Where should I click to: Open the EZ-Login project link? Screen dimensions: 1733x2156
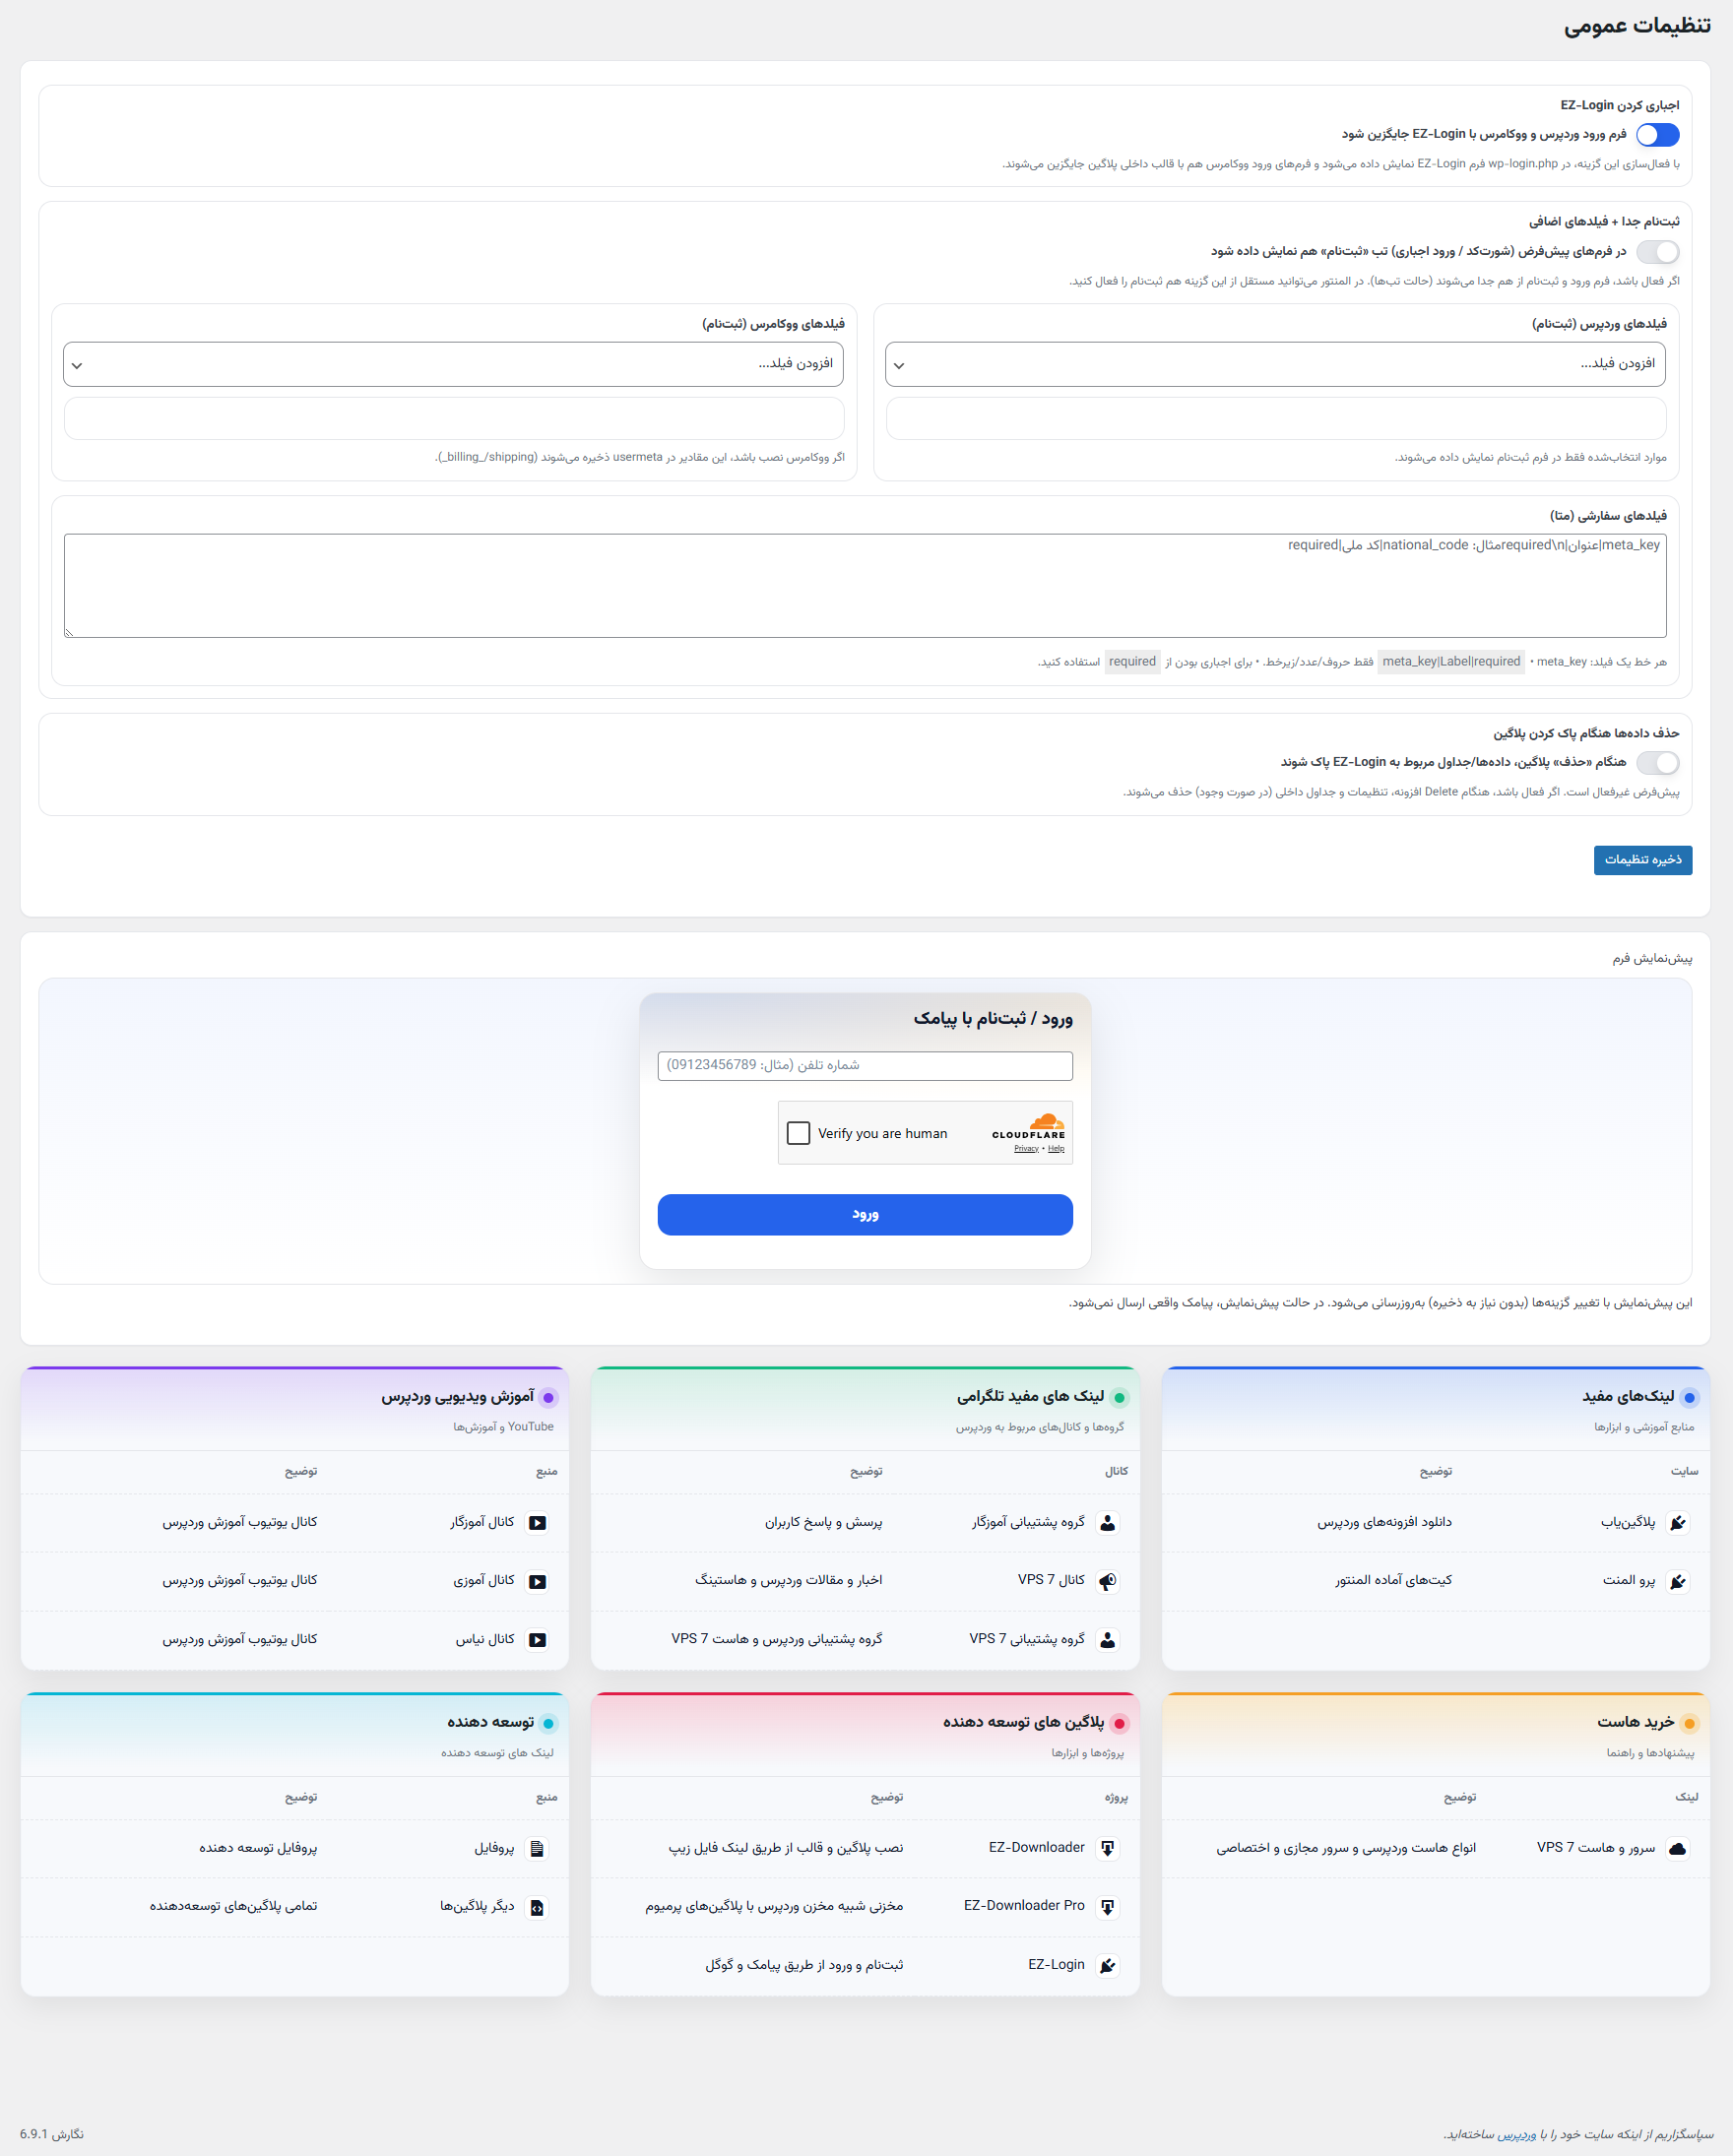1056,1966
